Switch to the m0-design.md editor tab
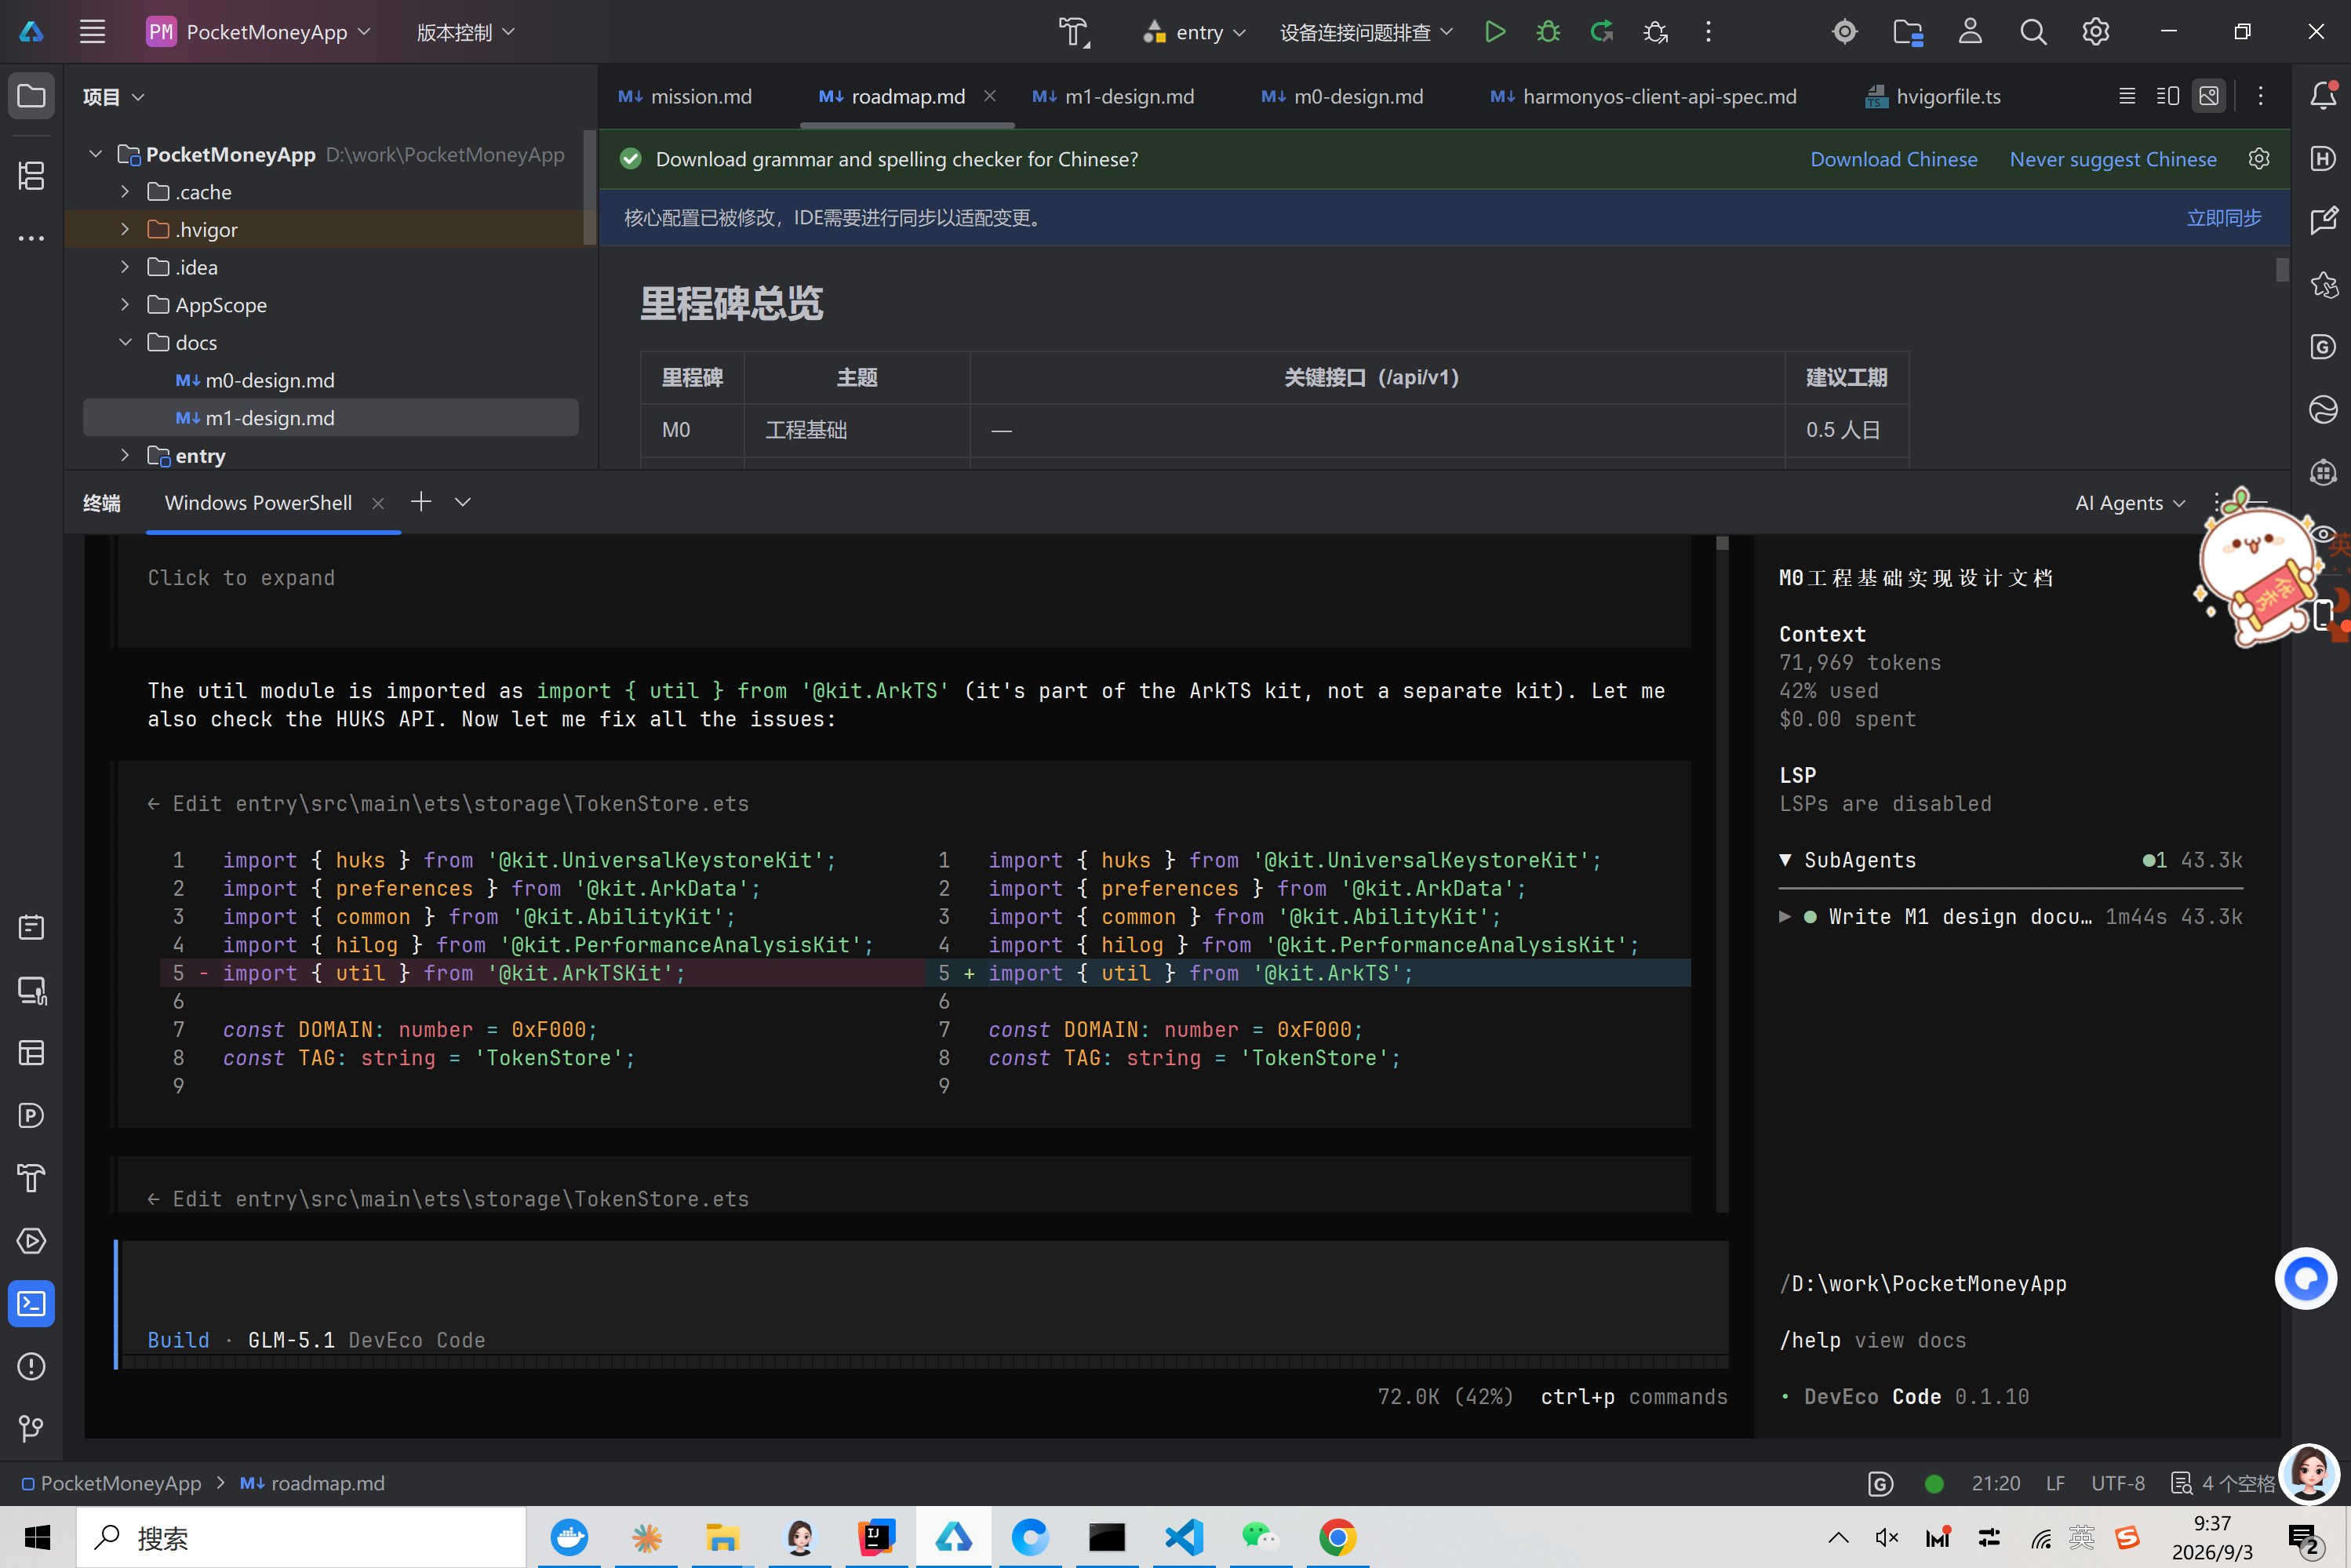The height and width of the screenshot is (1568, 2351). [x=1342, y=96]
